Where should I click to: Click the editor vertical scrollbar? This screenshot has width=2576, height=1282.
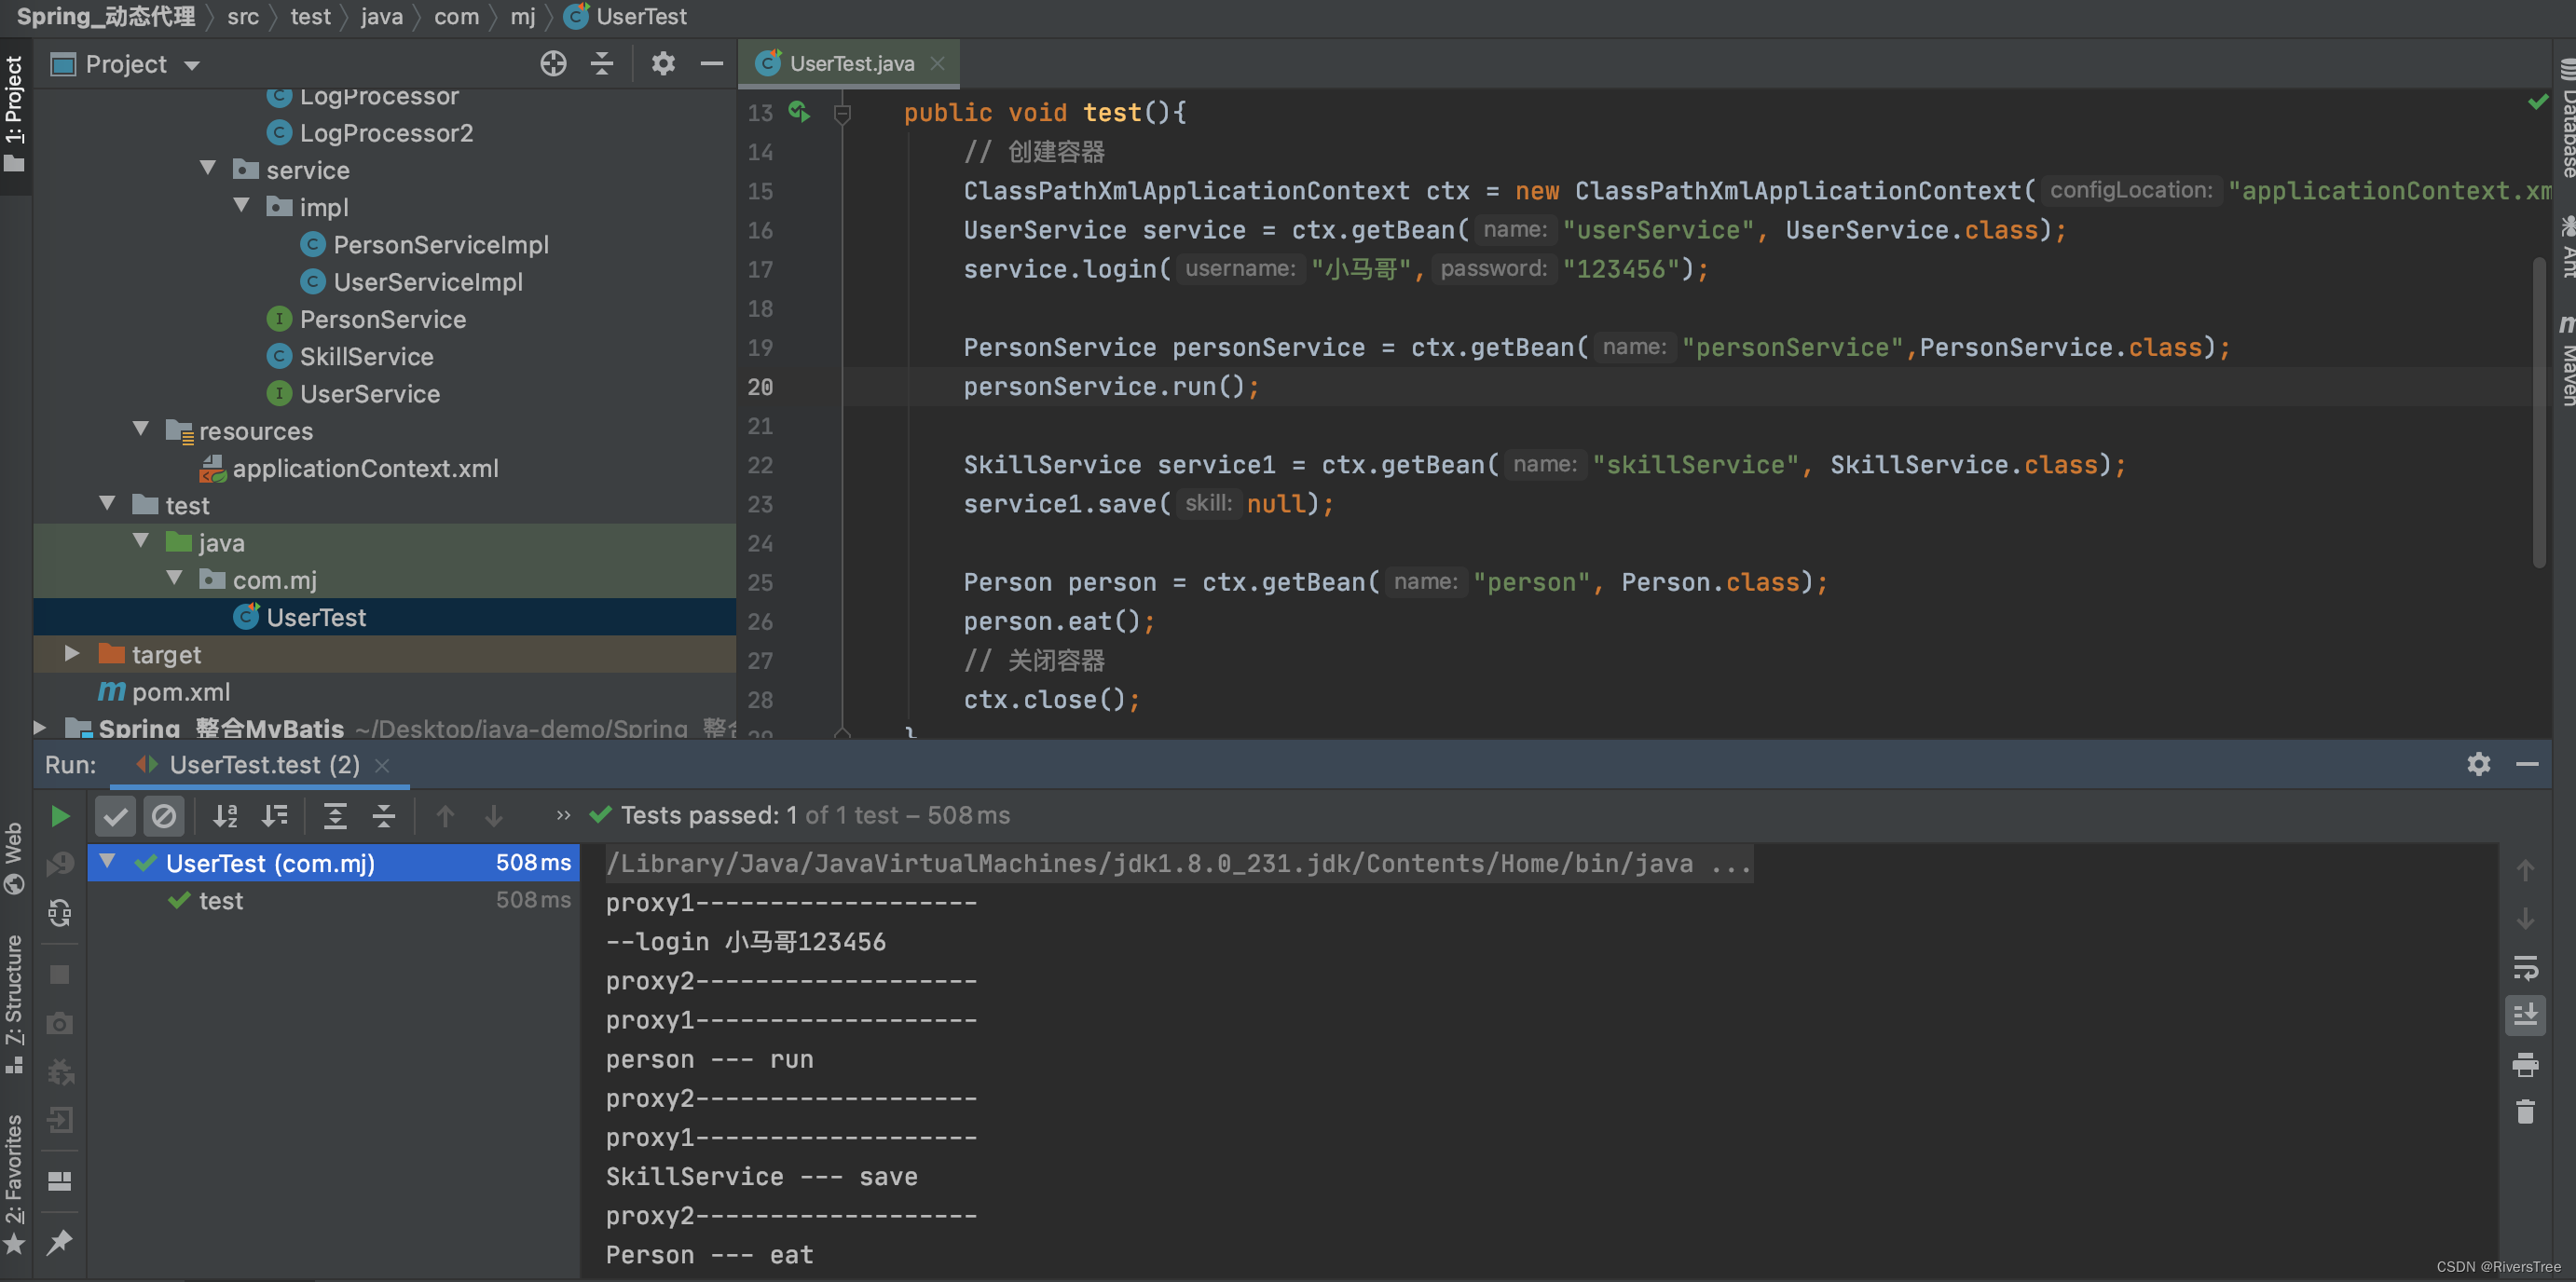pyautogui.click(x=2538, y=410)
